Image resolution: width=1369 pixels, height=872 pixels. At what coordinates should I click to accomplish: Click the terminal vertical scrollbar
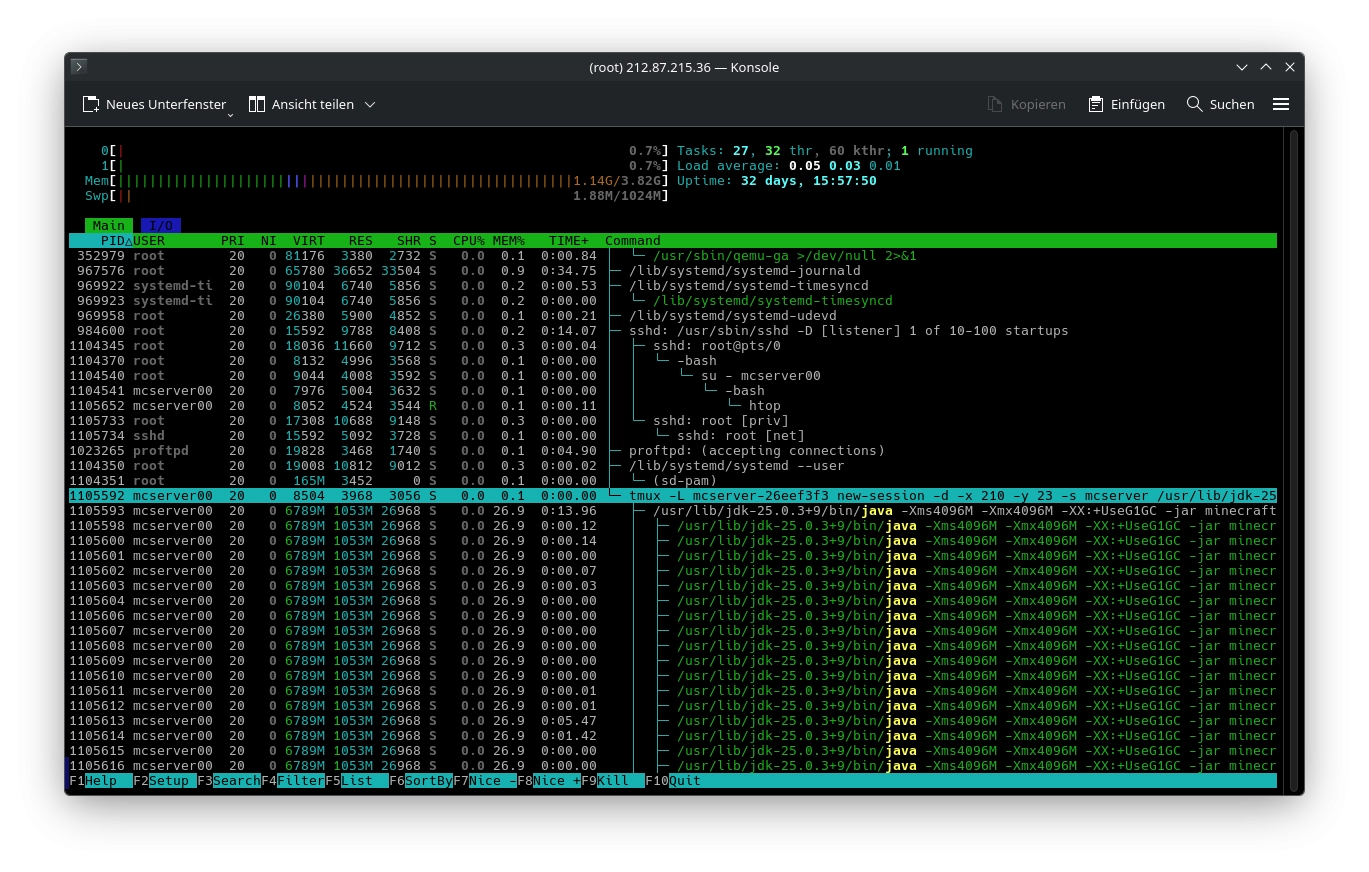pos(1292,460)
